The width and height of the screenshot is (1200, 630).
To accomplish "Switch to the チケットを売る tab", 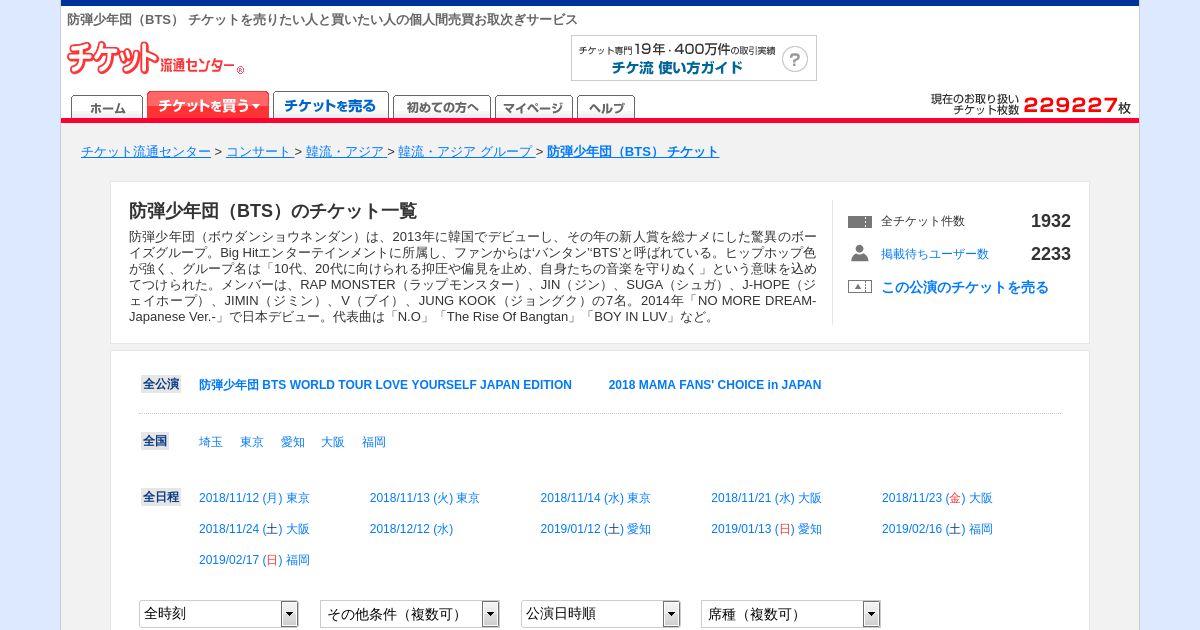I will (331, 105).
